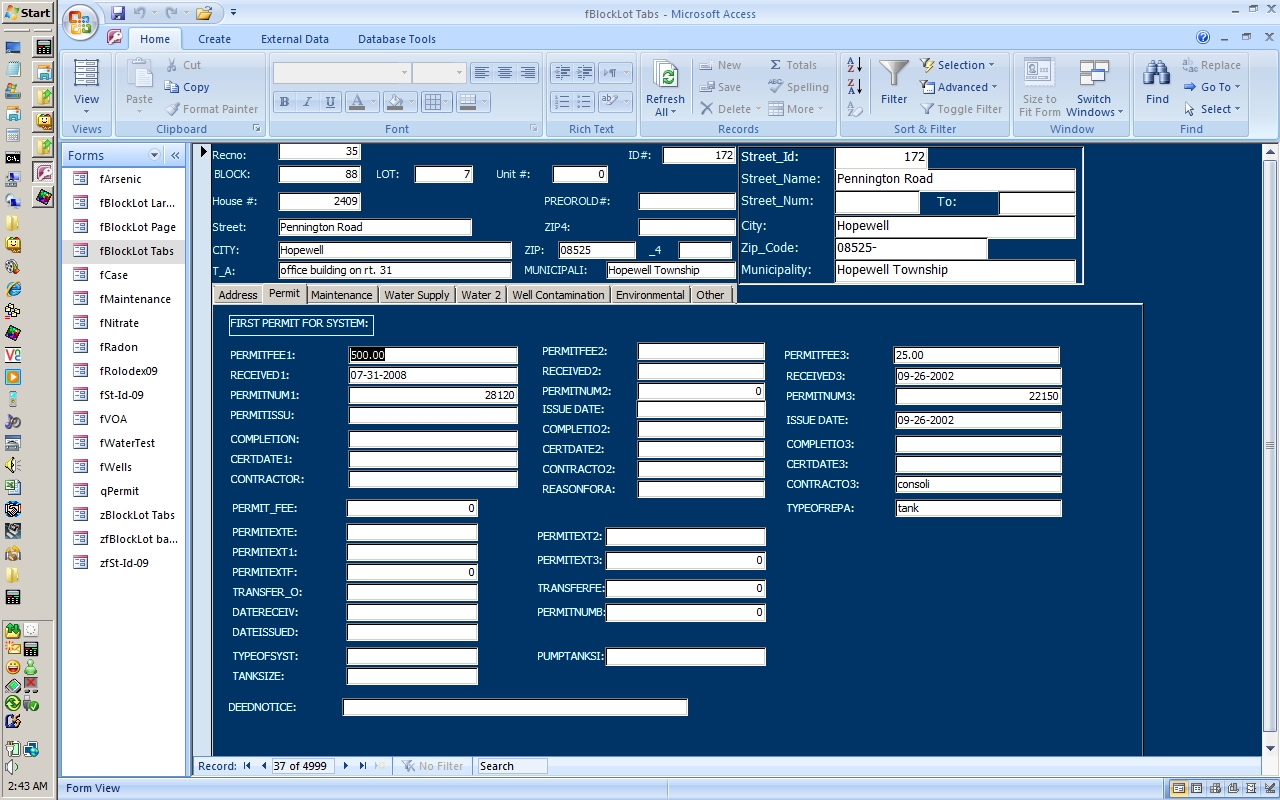The width and height of the screenshot is (1280, 800).
Task: Toggle Form View button in status bar
Action: click(x=1180, y=788)
